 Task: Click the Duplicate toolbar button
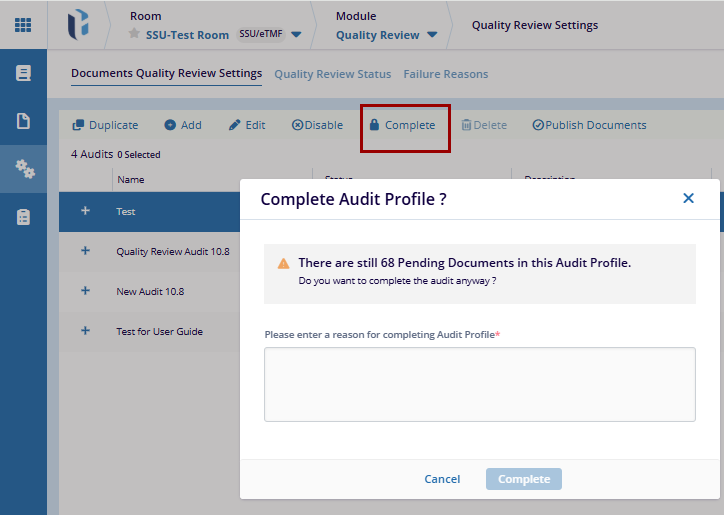[x=105, y=125]
